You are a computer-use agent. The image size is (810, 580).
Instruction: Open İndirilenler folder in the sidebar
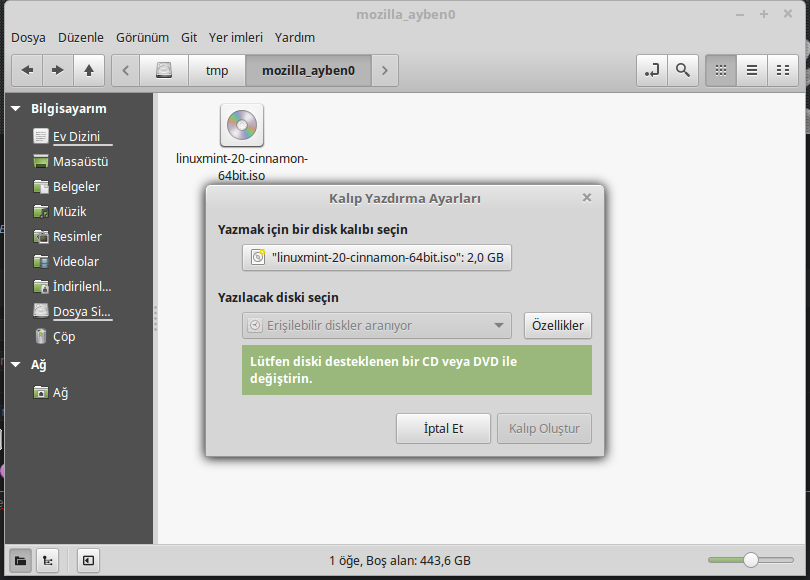point(72,287)
